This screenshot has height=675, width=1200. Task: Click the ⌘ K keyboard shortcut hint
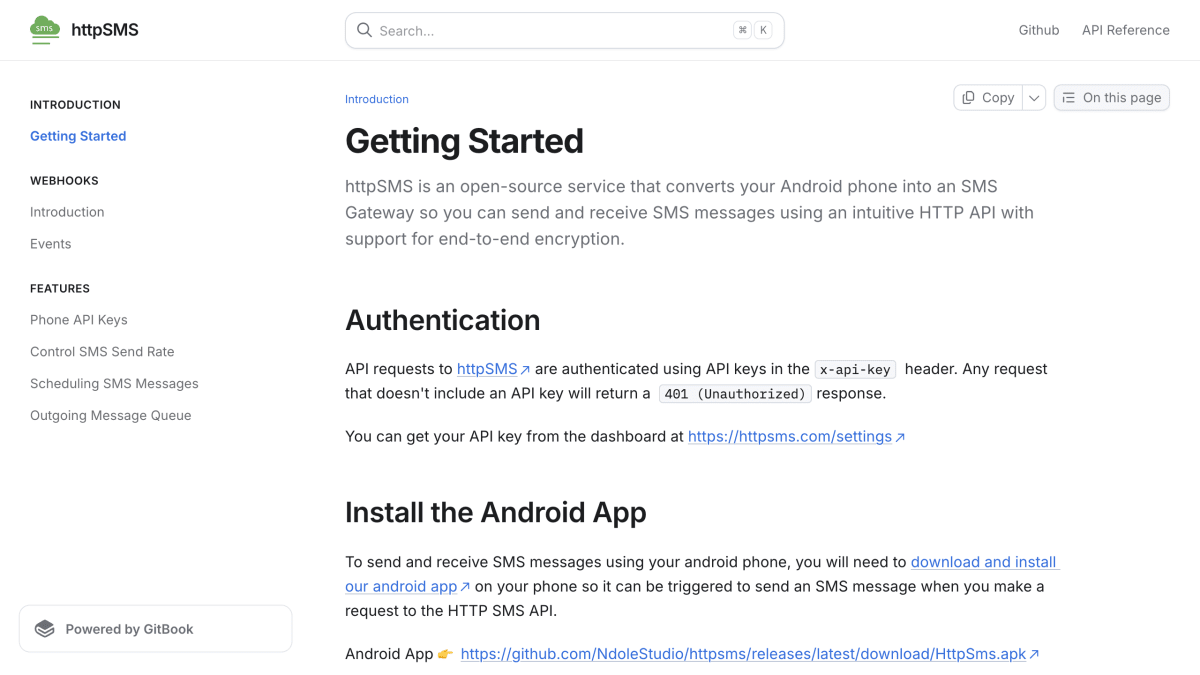[753, 30]
